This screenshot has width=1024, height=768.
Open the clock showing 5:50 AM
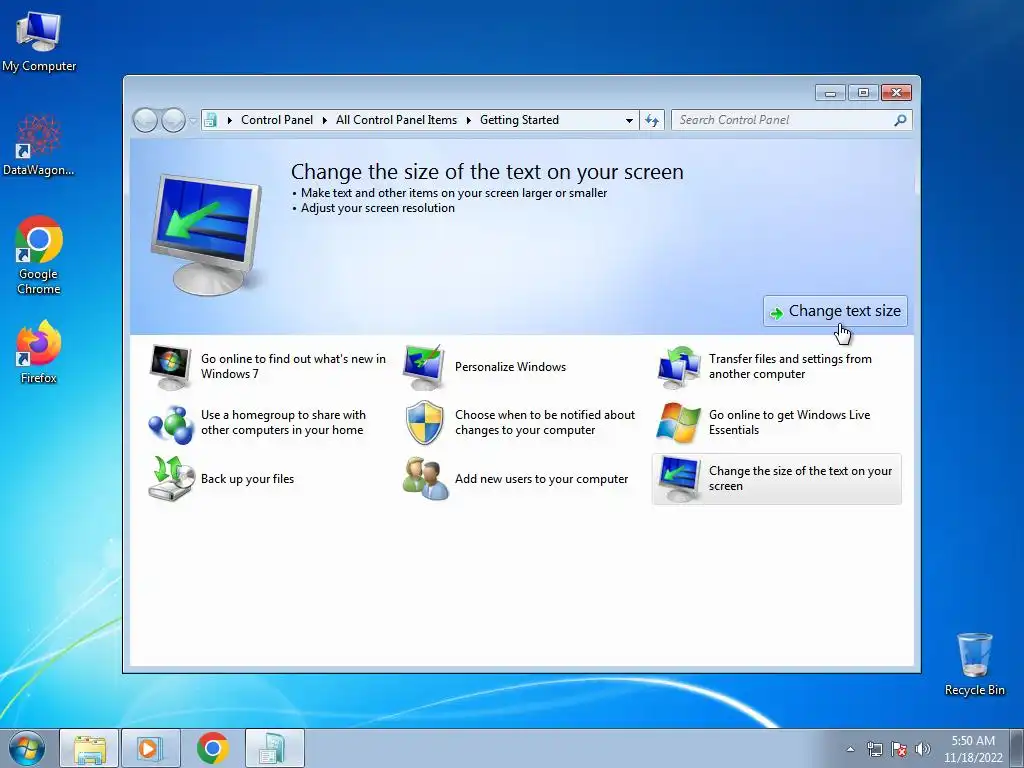[x=972, y=748]
